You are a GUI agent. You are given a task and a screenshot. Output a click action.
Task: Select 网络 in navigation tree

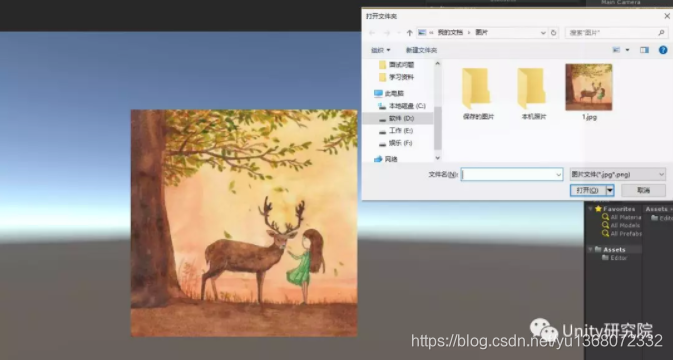tap(386, 159)
